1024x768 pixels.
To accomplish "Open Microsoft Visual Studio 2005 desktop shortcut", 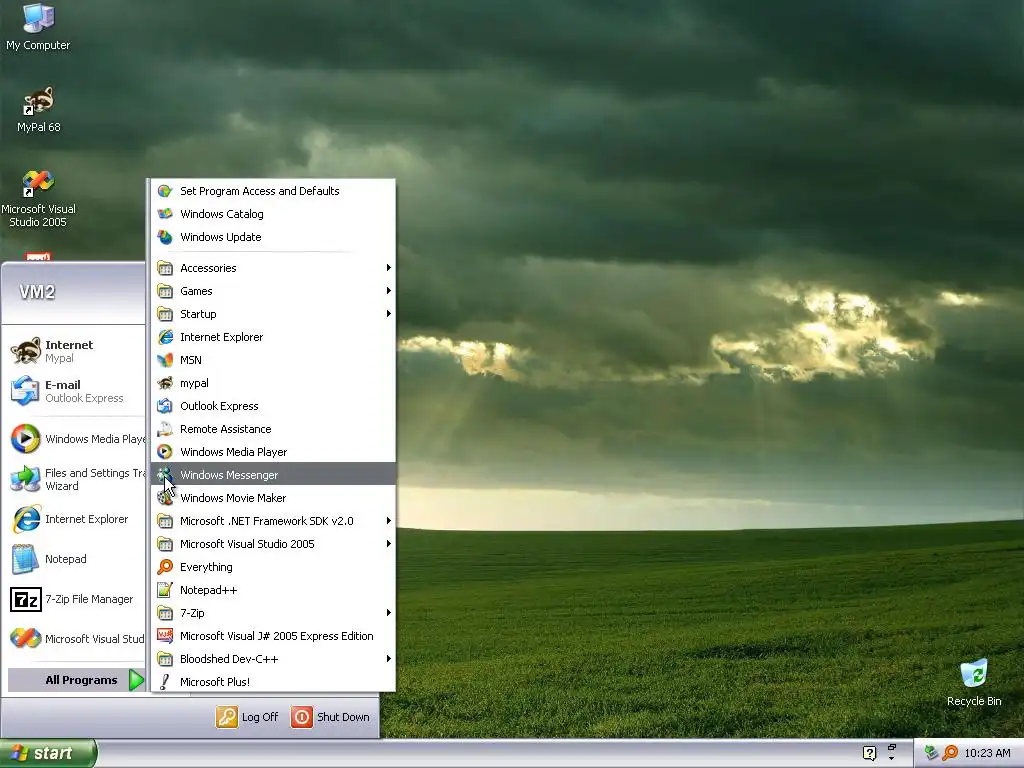I will click(38, 199).
